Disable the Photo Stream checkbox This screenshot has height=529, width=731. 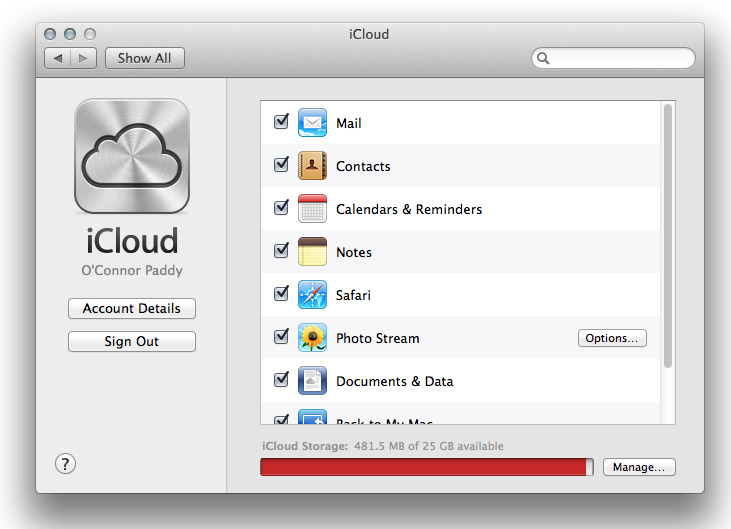(x=281, y=336)
